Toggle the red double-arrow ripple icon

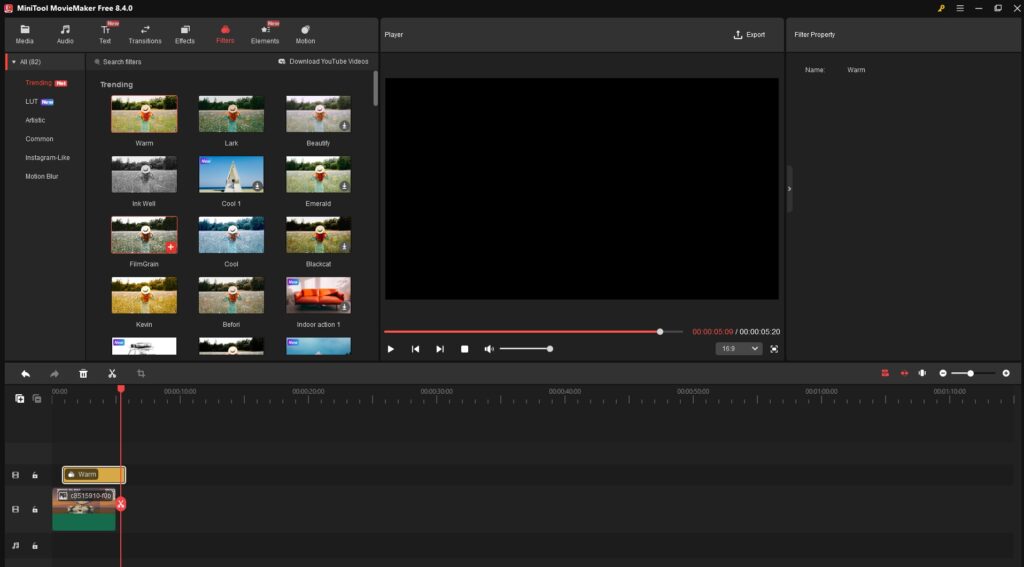[904, 373]
